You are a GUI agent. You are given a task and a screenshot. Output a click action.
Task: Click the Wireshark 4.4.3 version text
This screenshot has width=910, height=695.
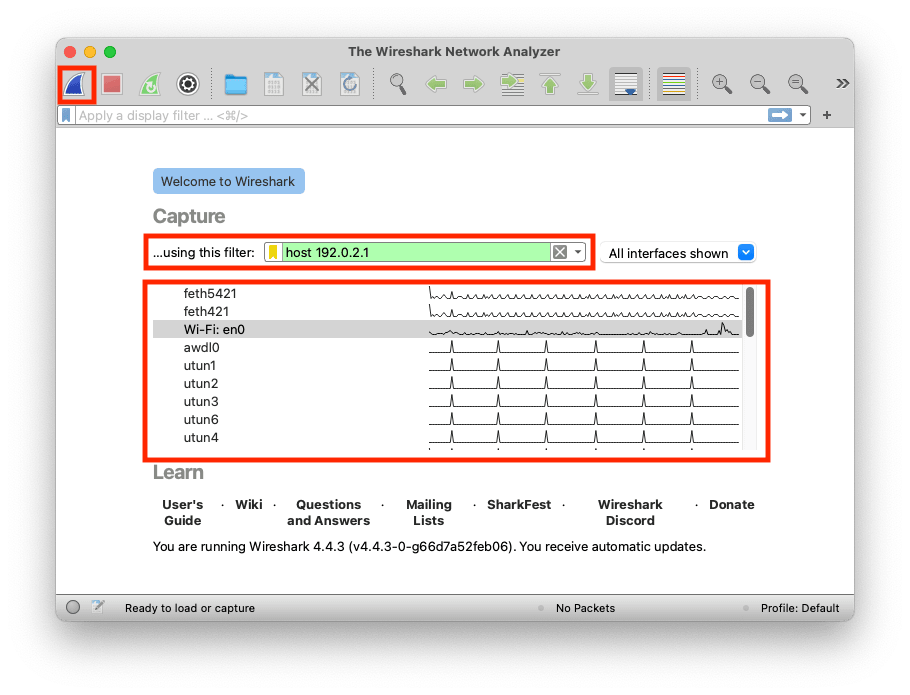point(428,546)
